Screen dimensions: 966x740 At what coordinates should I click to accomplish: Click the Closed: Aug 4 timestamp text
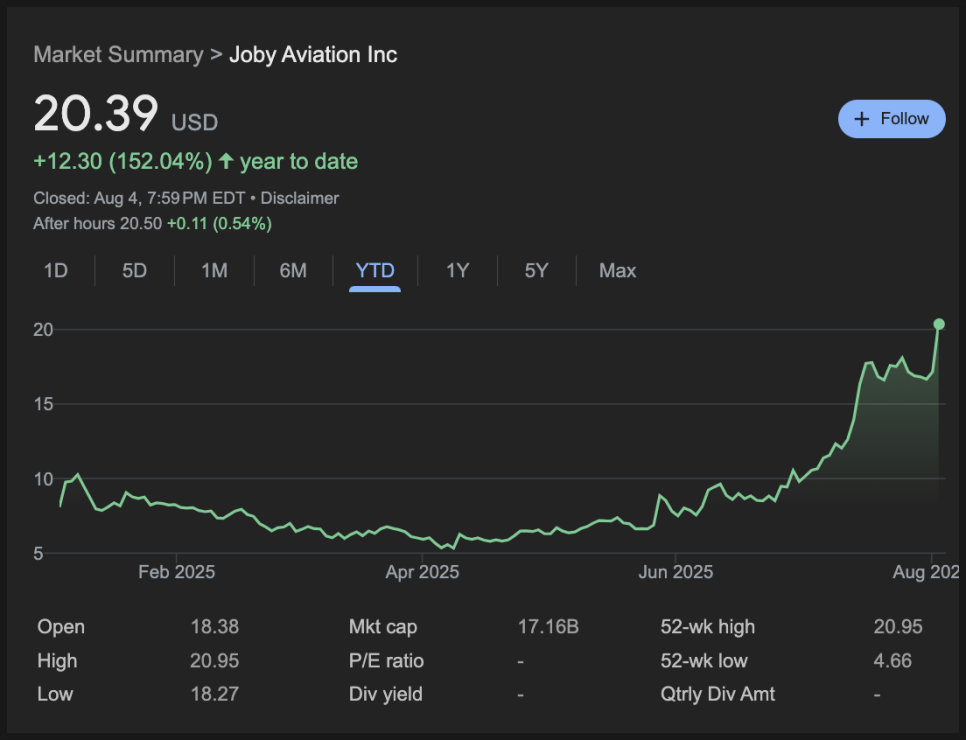tap(139, 198)
